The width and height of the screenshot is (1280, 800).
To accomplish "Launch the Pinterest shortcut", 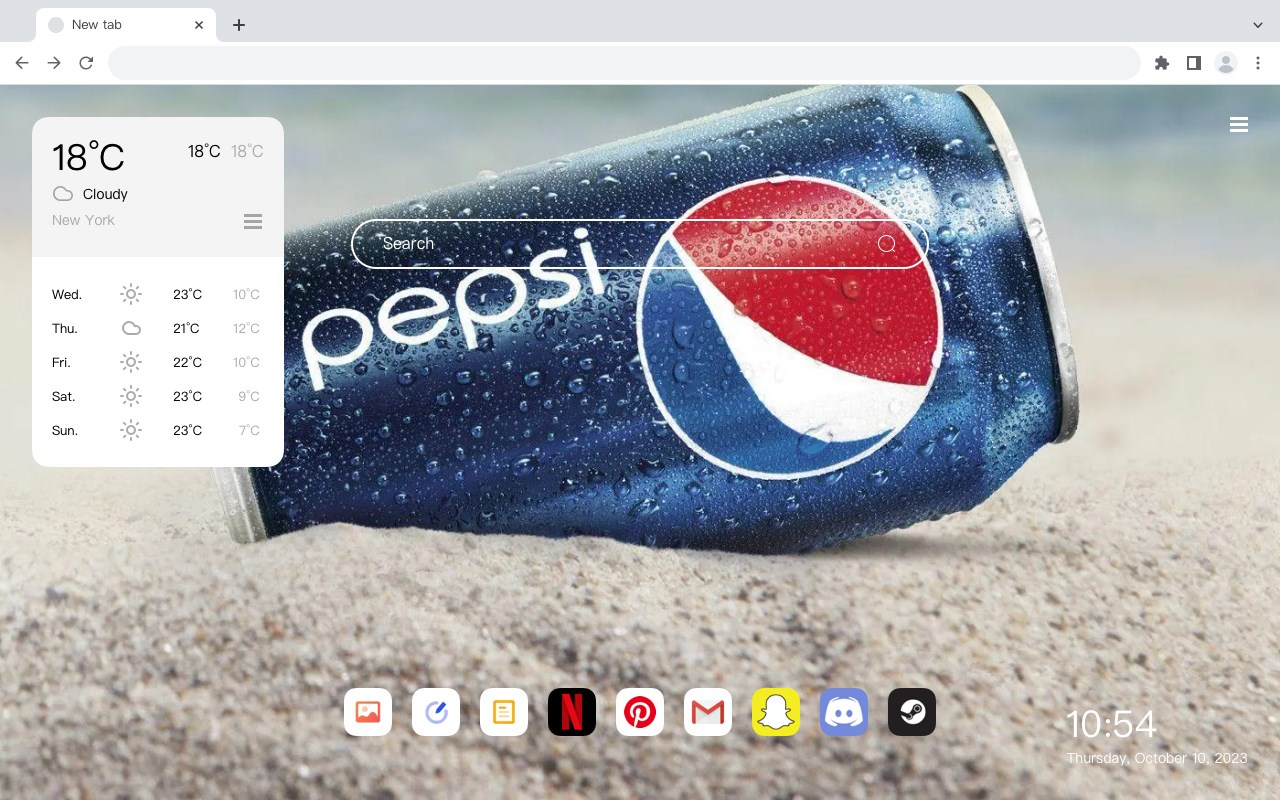I will pyautogui.click(x=640, y=712).
